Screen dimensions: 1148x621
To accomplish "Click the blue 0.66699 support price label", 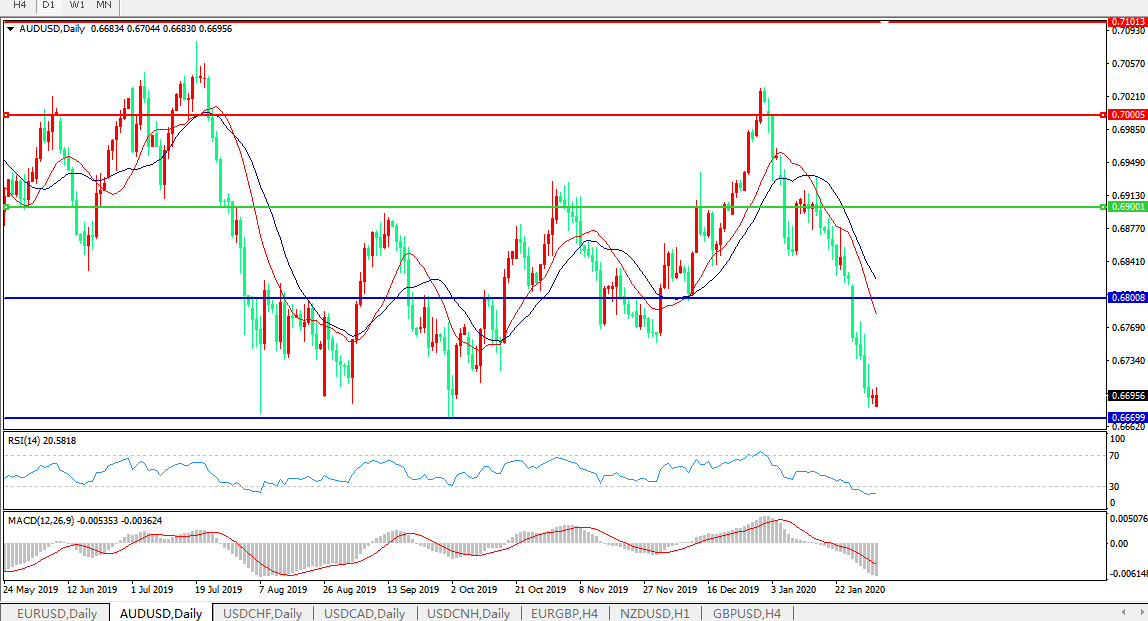I will pos(1126,417).
